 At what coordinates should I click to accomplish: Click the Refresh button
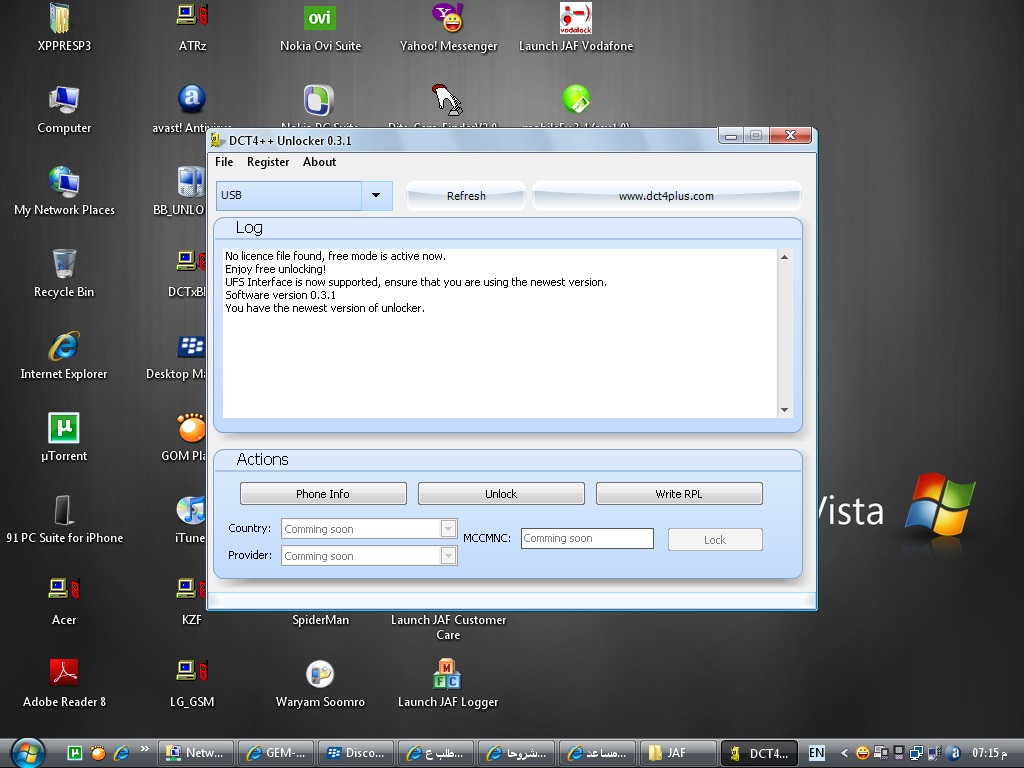[x=466, y=195]
